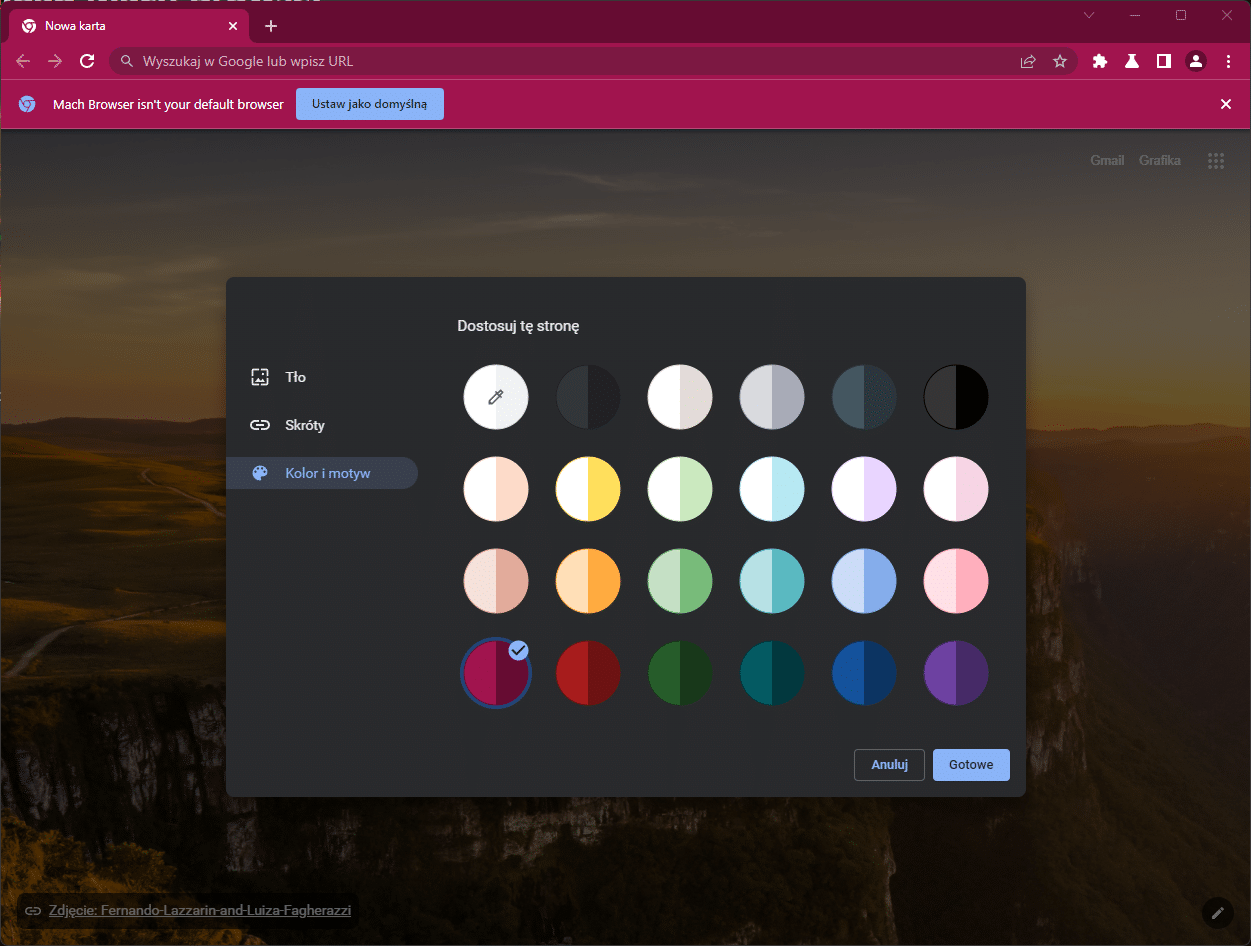Image resolution: width=1251 pixels, height=946 pixels.
Task: Open a new tab with the plus
Action: point(270,26)
